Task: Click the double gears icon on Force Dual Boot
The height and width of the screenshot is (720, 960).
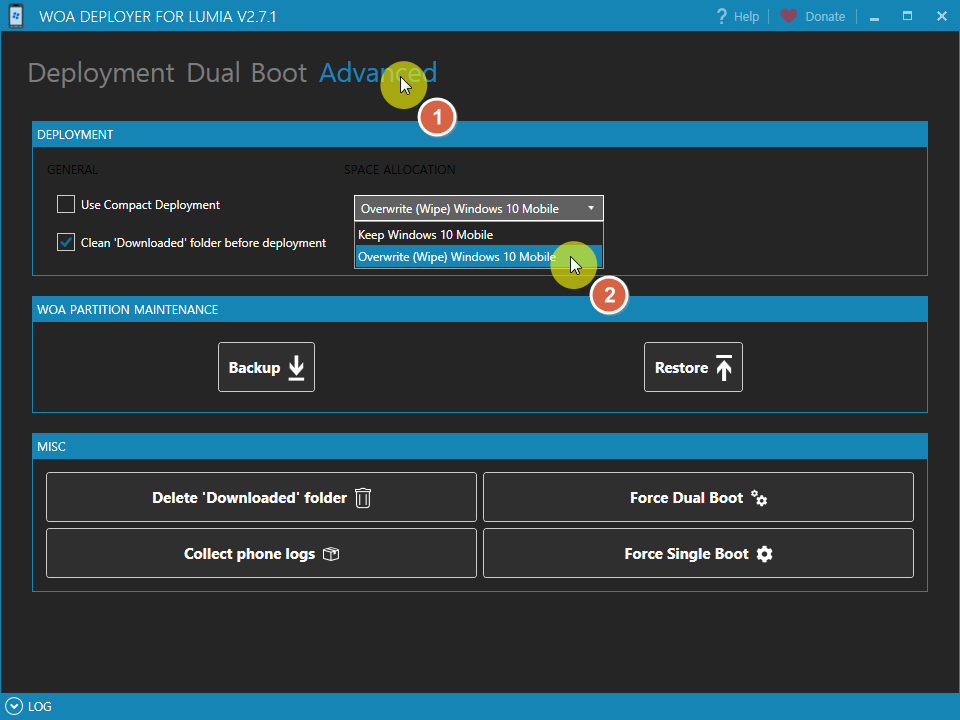Action: 759,498
